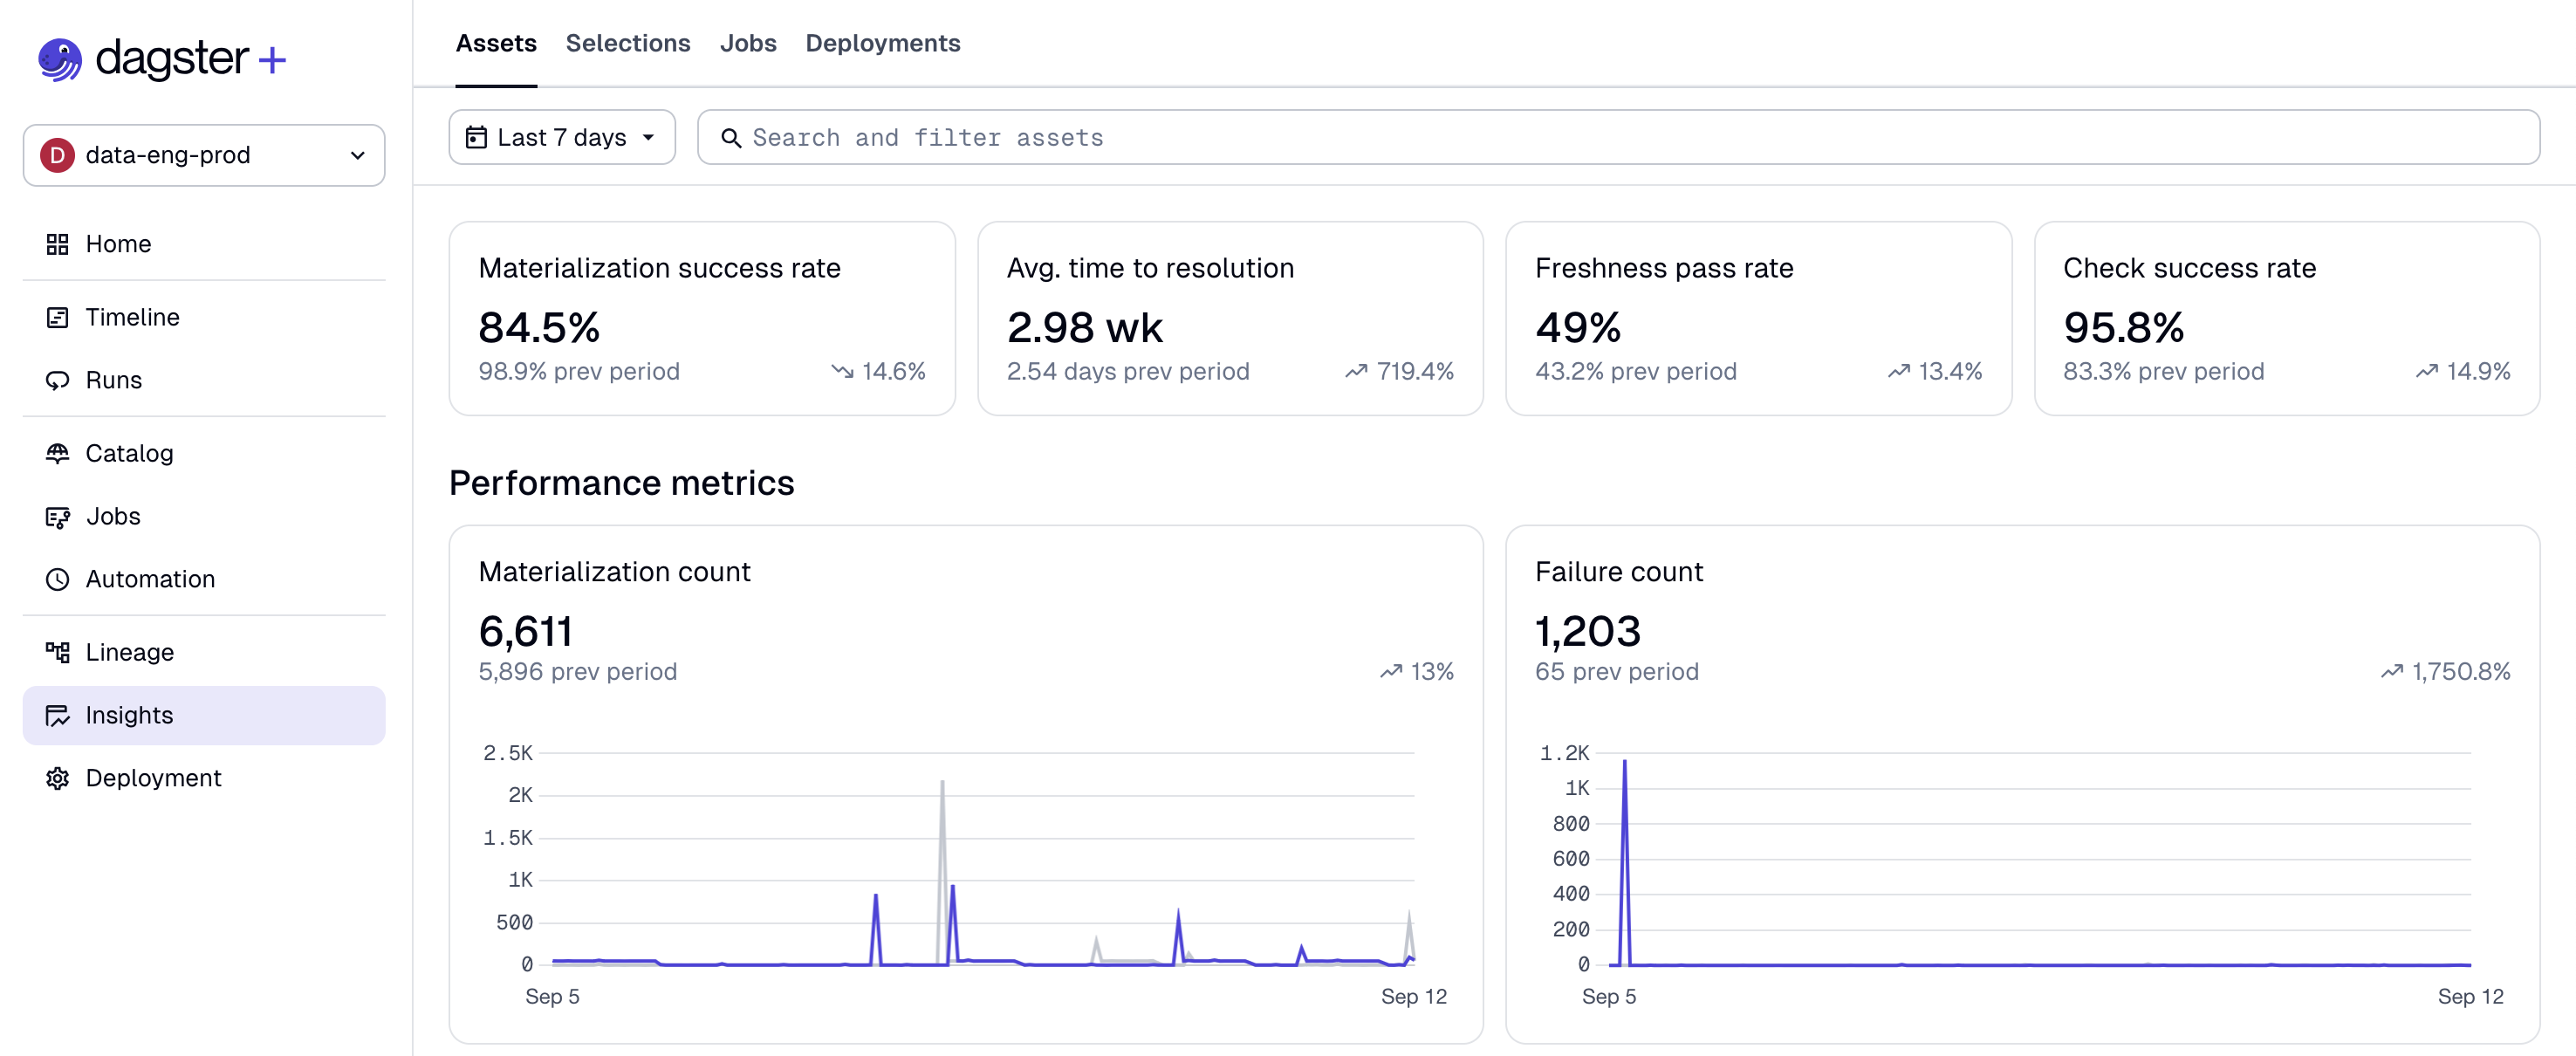
Task: Expand the data-eng-prod chevron arrow
Action: pyautogui.click(x=357, y=155)
